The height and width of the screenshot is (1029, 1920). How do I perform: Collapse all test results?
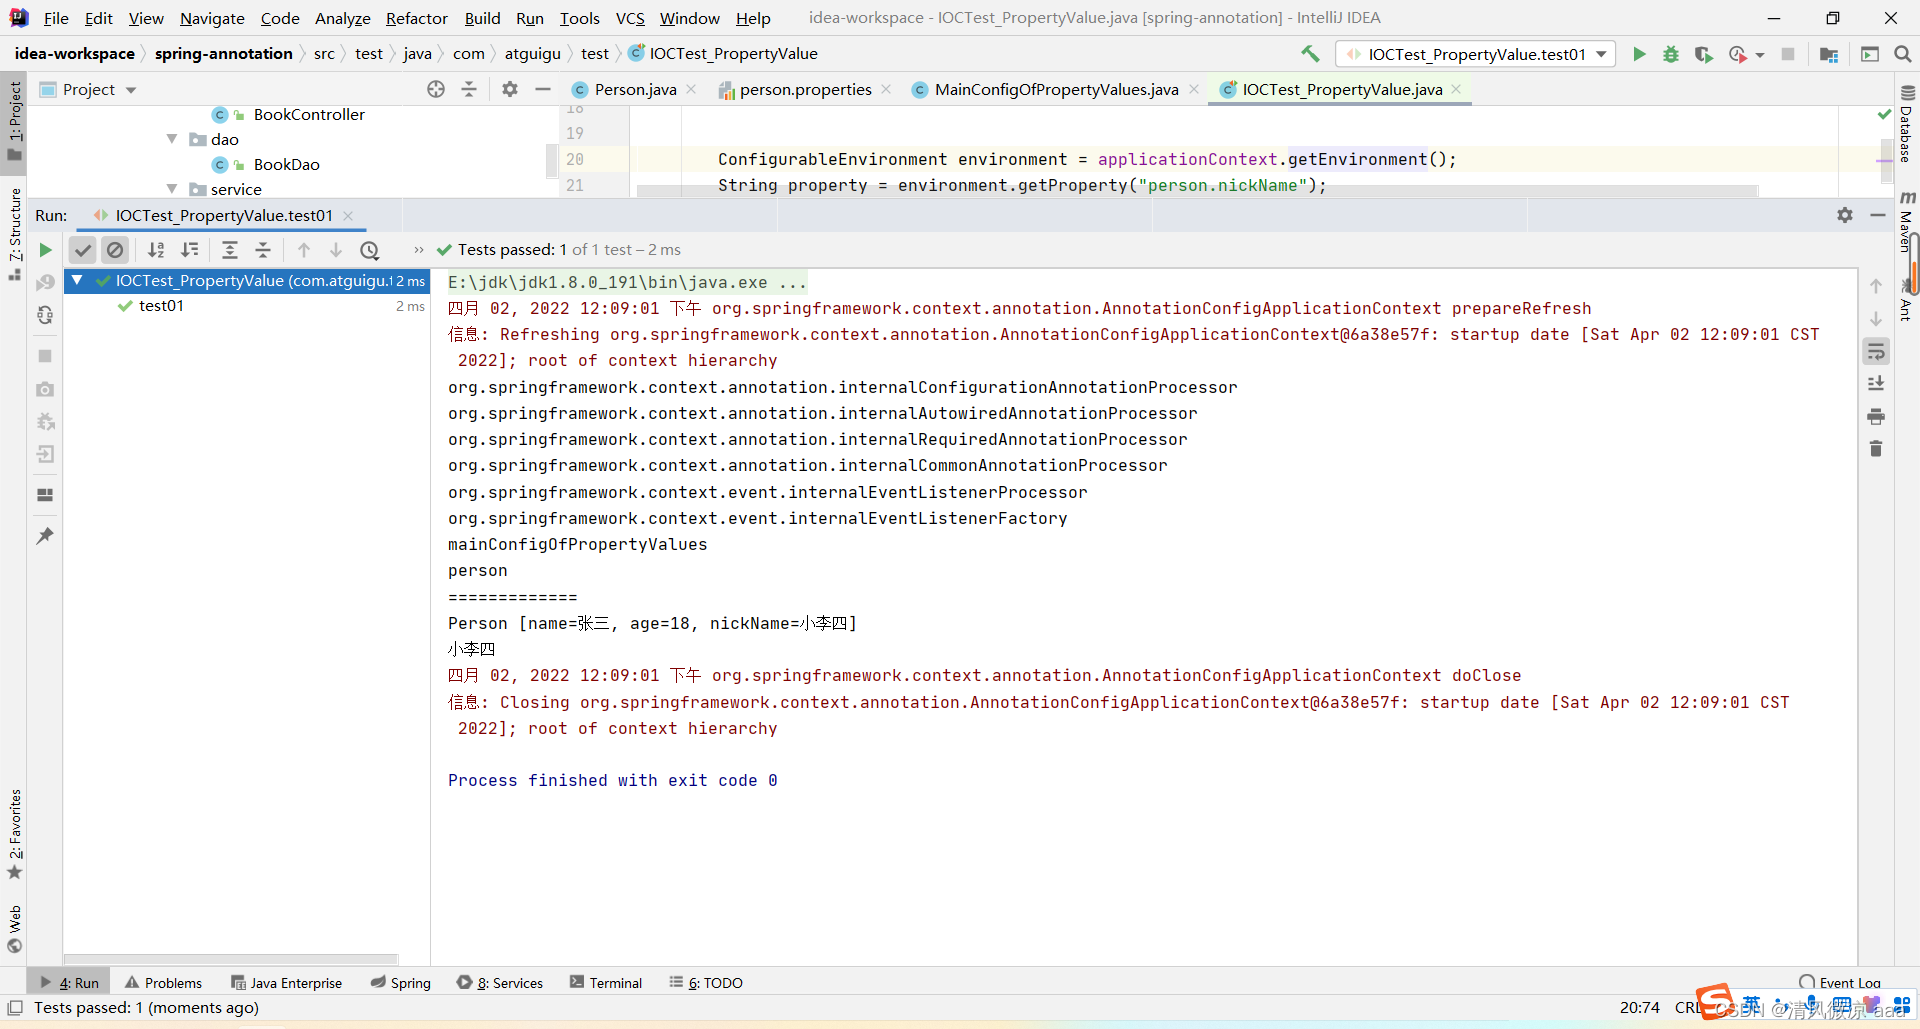[x=263, y=250]
